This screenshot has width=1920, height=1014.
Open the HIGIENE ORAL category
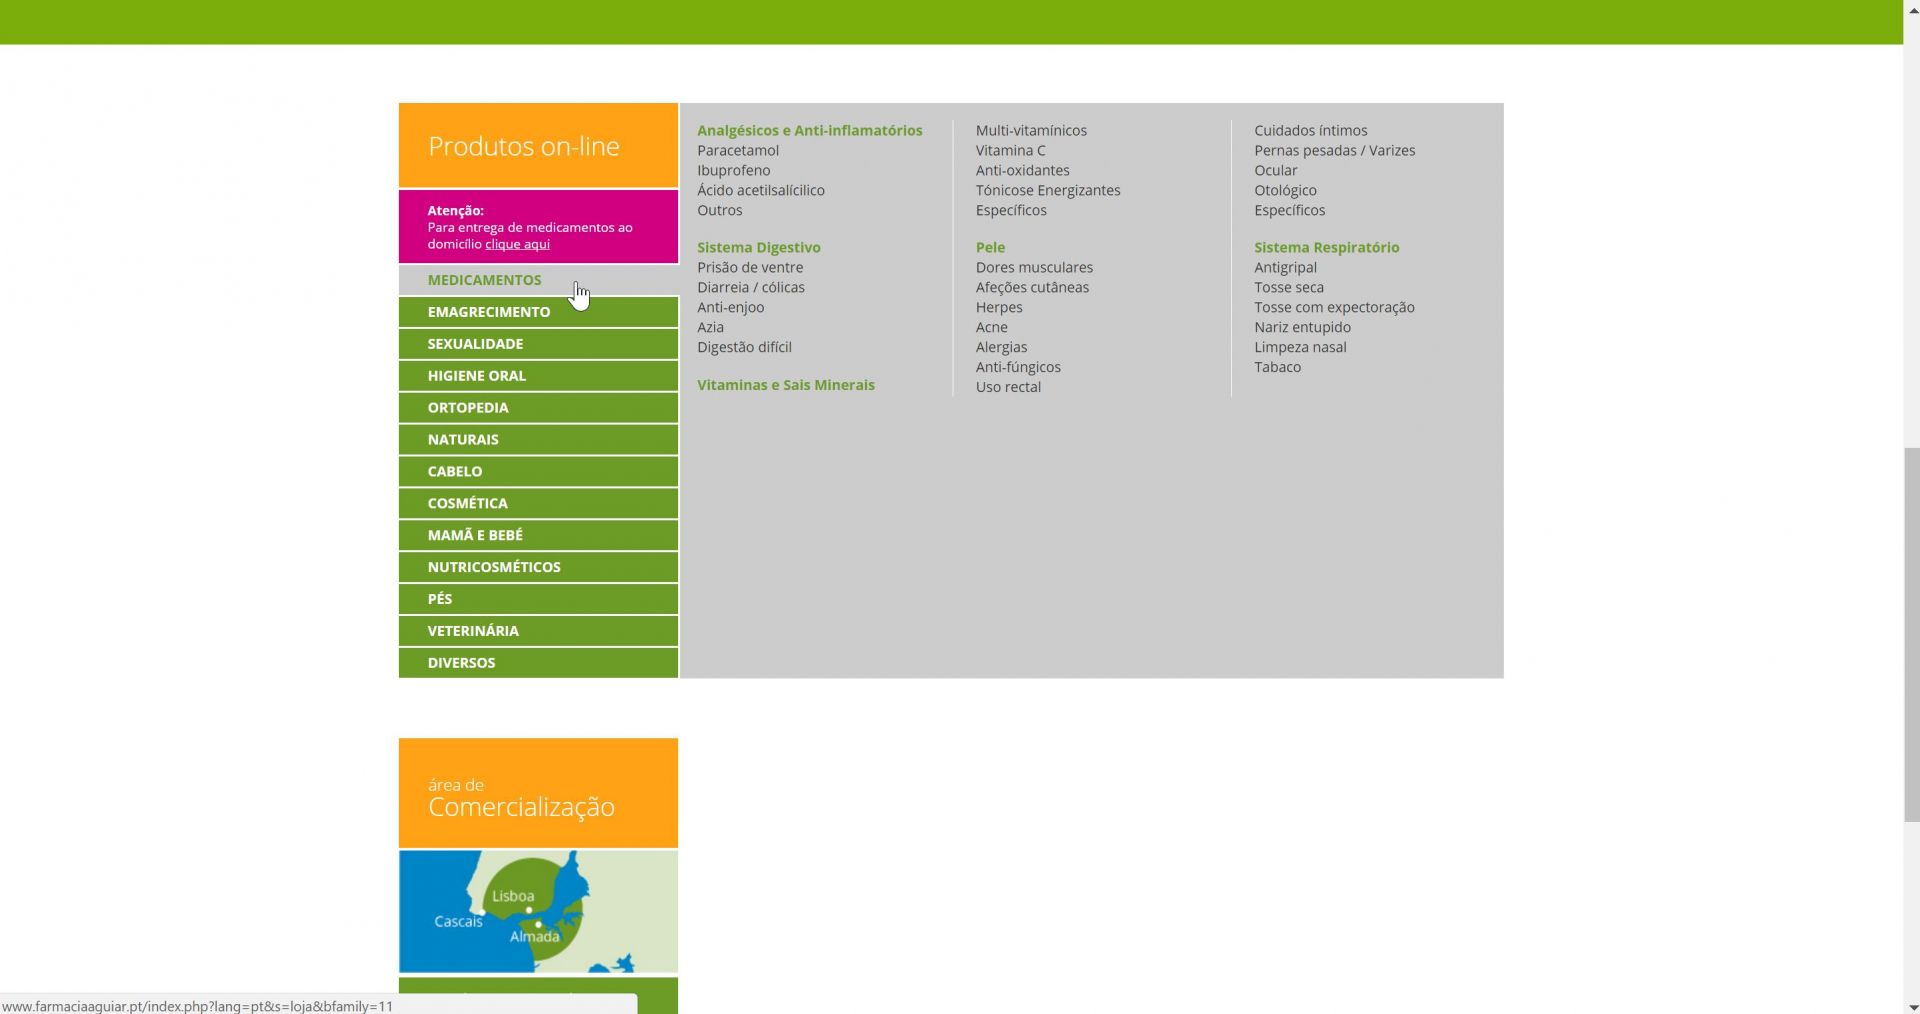coord(476,376)
